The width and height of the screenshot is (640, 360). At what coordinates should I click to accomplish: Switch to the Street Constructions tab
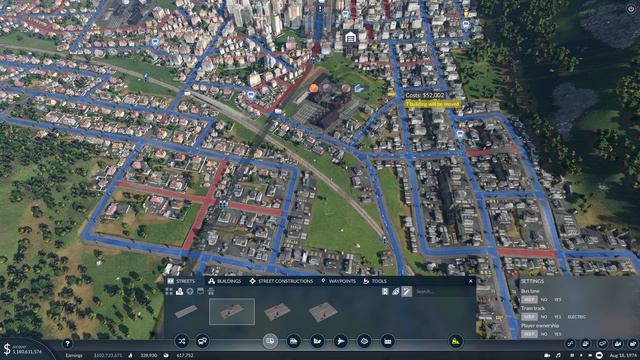click(x=281, y=281)
